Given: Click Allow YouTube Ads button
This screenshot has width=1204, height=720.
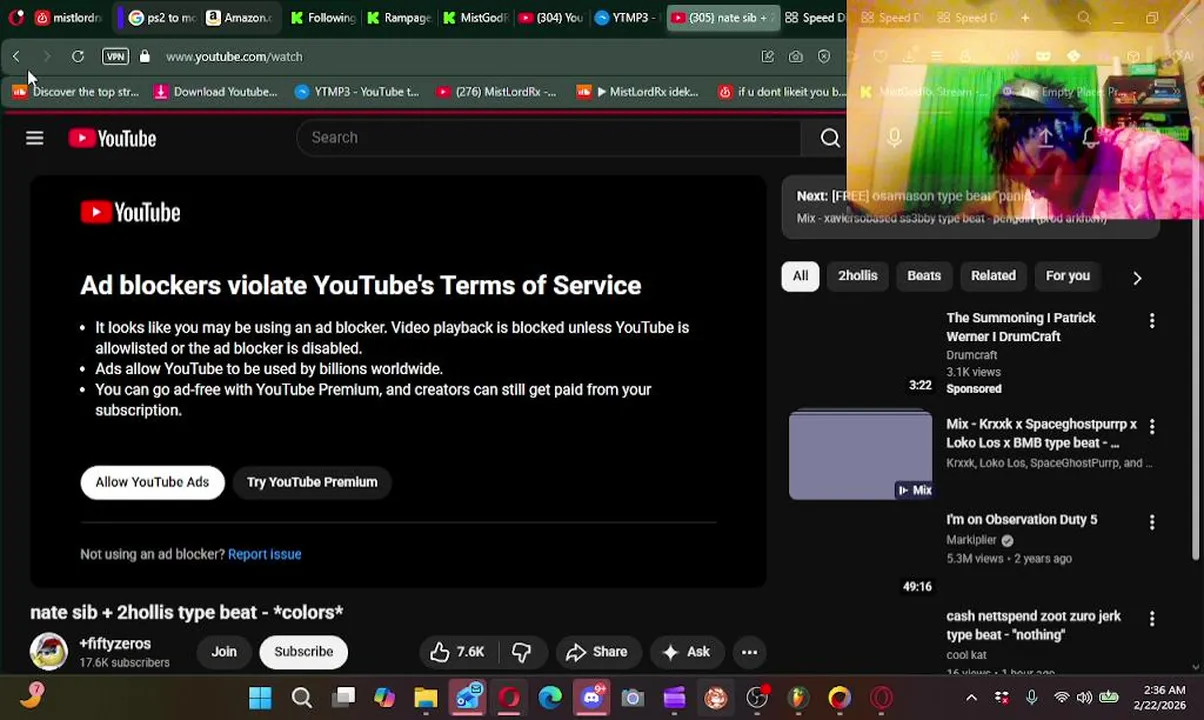Looking at the screenshot, I should (152, 482).
